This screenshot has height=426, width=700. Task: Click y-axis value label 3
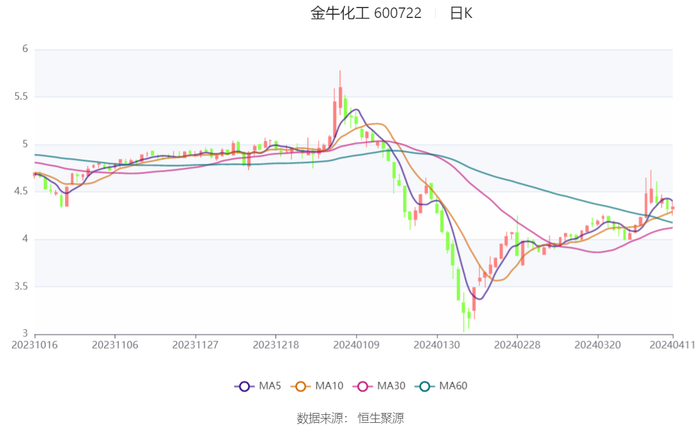25,334
